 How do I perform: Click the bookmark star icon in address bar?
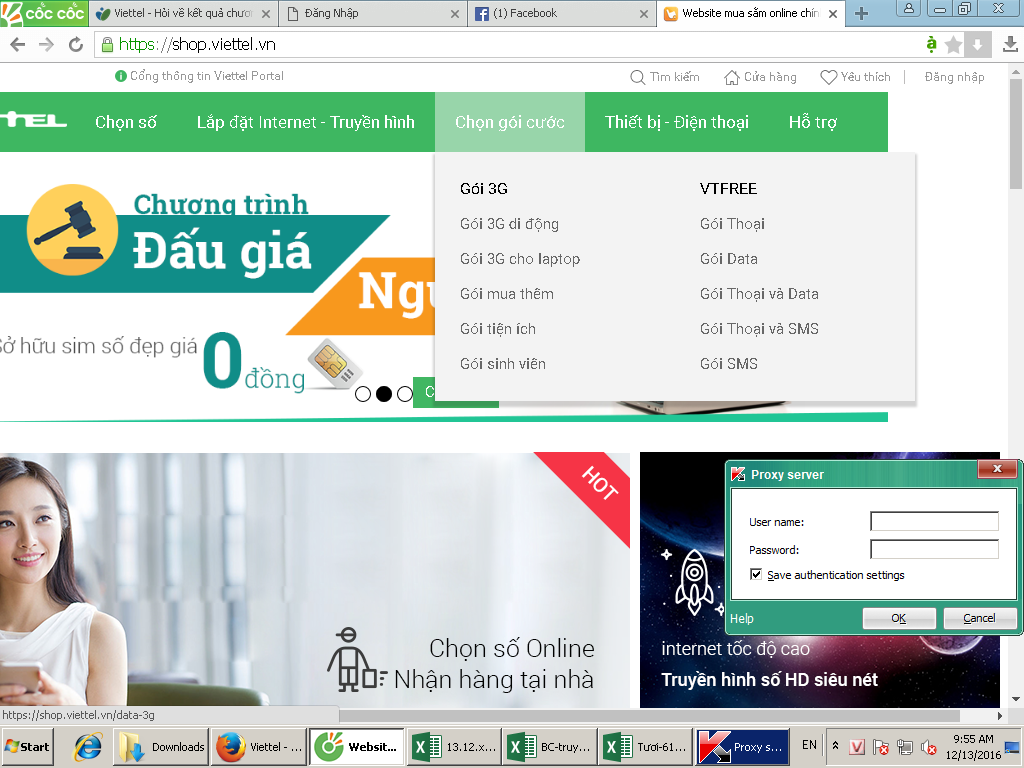[953, 44]
